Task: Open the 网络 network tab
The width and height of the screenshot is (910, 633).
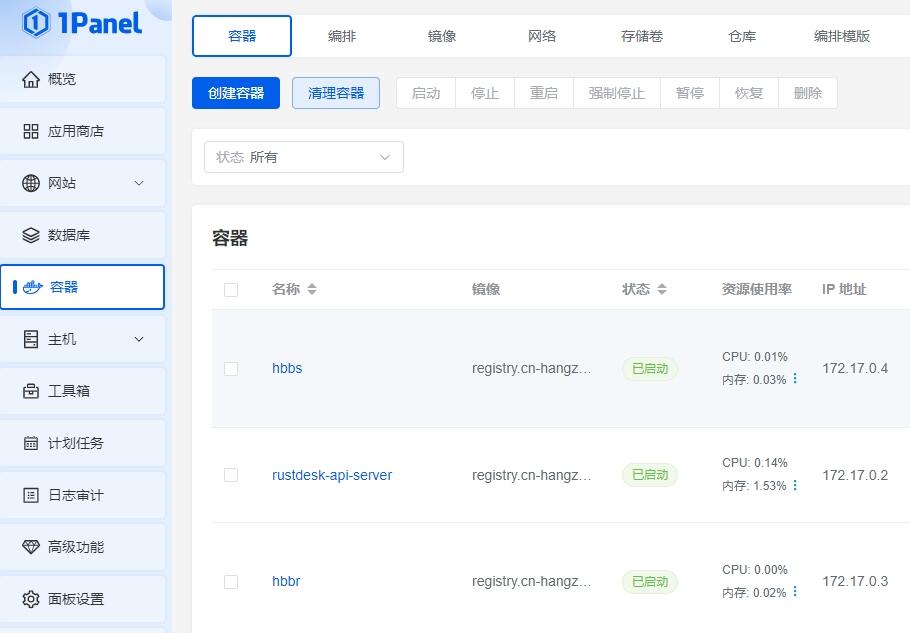Action: point(541,35)
